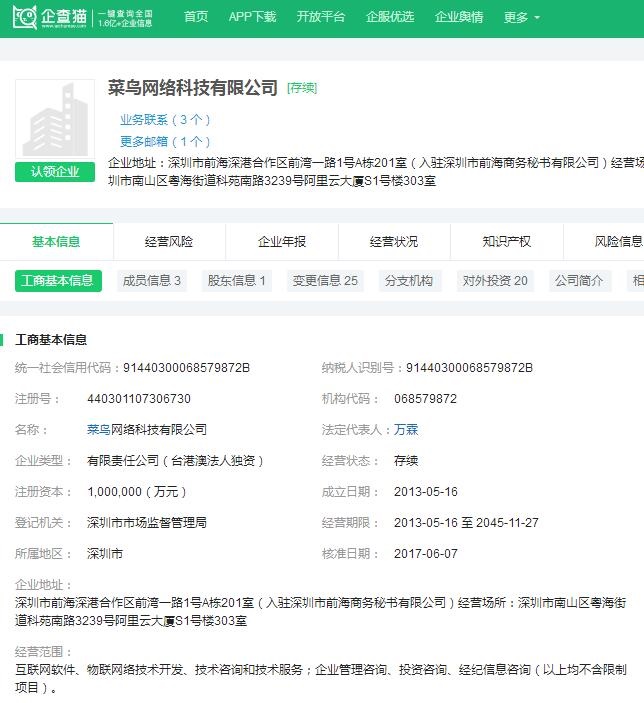
Task: Click the header slogan 一键查询全国企业信息
Action: coord(125,18)
